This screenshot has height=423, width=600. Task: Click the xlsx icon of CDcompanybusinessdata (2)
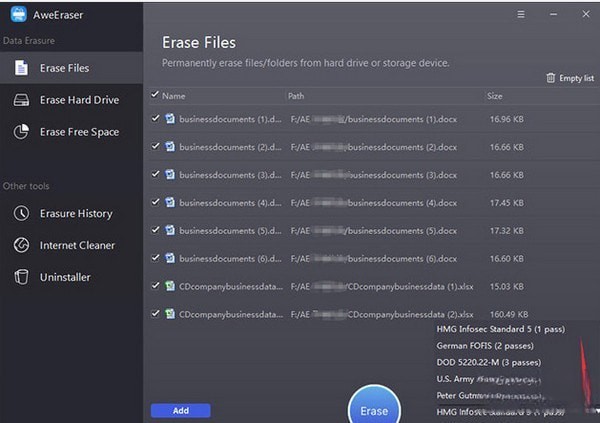click(170, 314)
